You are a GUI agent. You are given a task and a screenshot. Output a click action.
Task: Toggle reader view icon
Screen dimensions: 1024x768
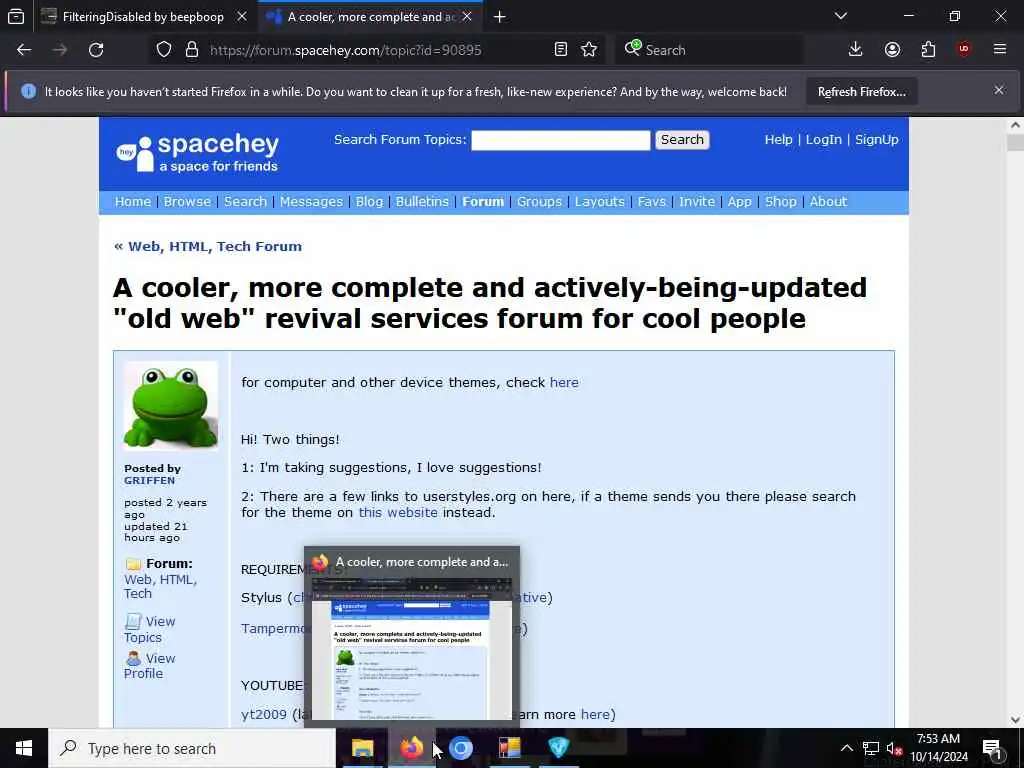pyautogui.click(x=560, y=50)
